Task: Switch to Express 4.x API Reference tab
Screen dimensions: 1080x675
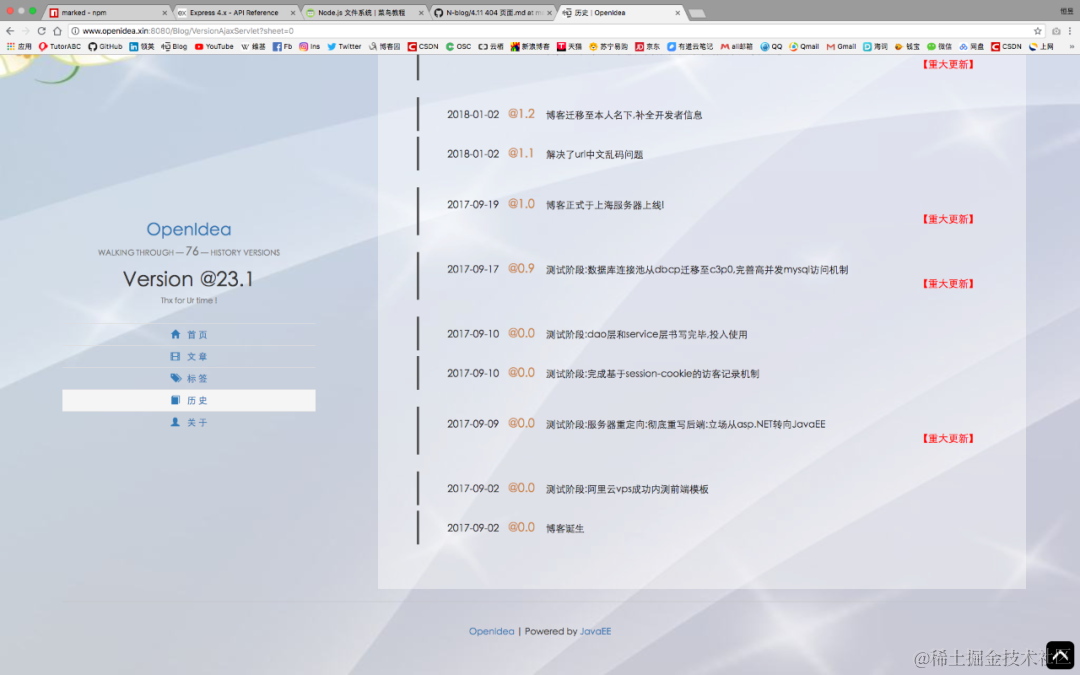Action: 233,12
